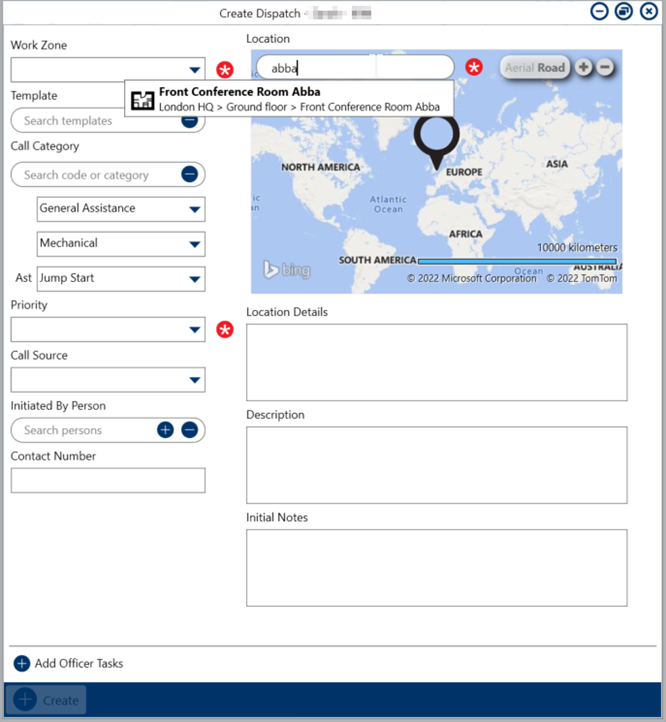
Task: Clear the Template search with minus icon
Action: pos(189,121)
